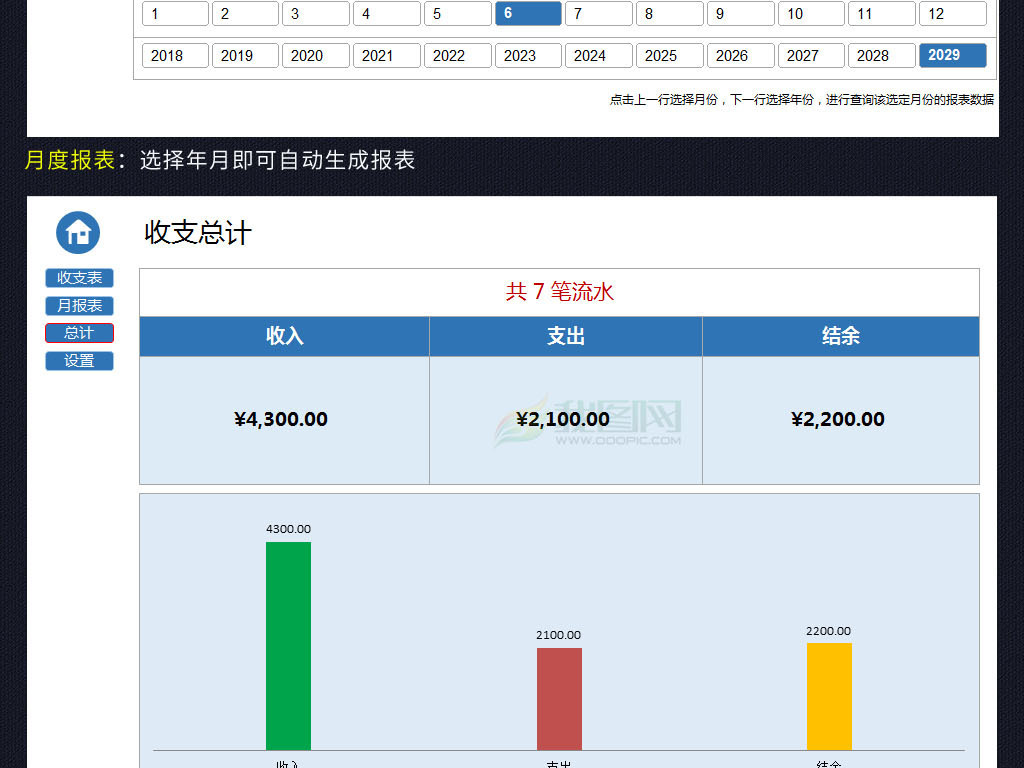Select month 12 in the month row
Viewport: 1024px width, 768px height.
click(x=951, y=13)
